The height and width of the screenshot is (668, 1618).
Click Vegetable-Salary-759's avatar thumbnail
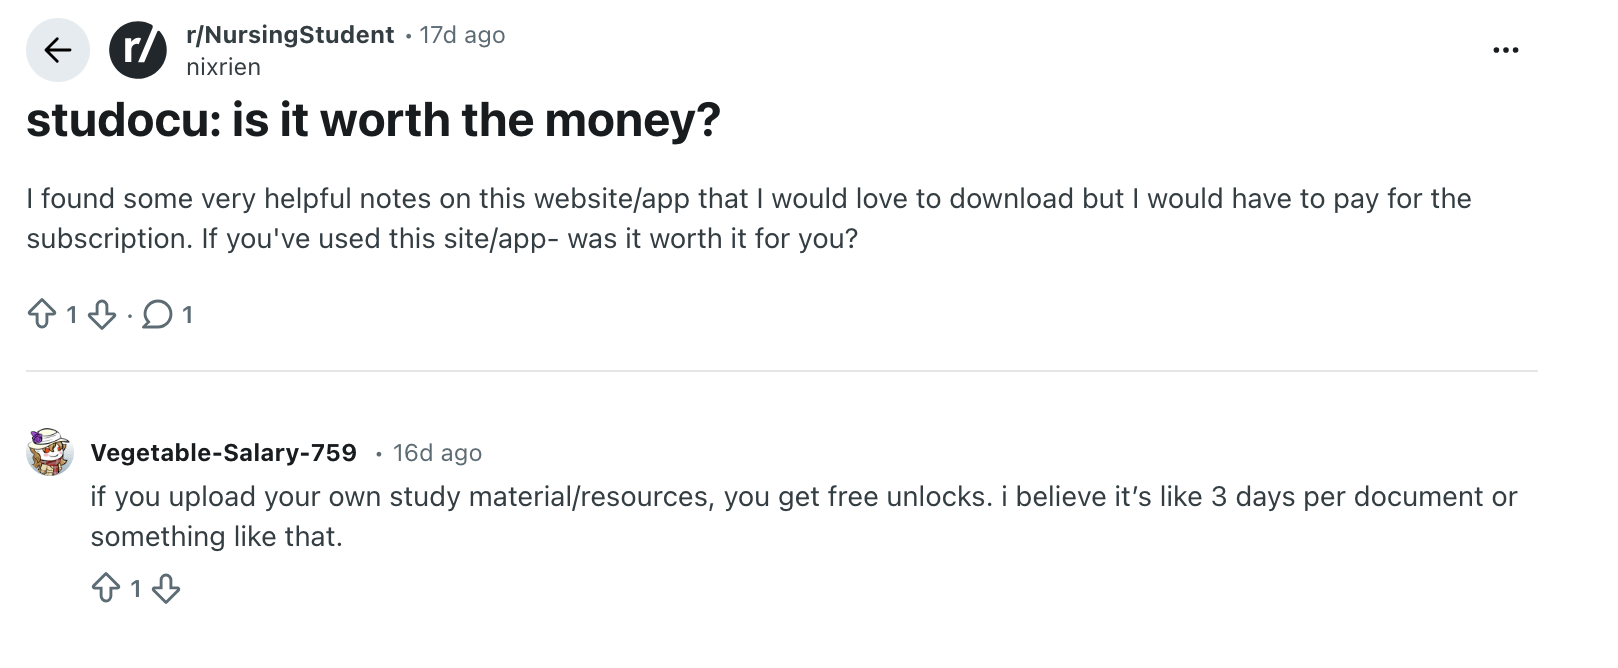(49, 455)
